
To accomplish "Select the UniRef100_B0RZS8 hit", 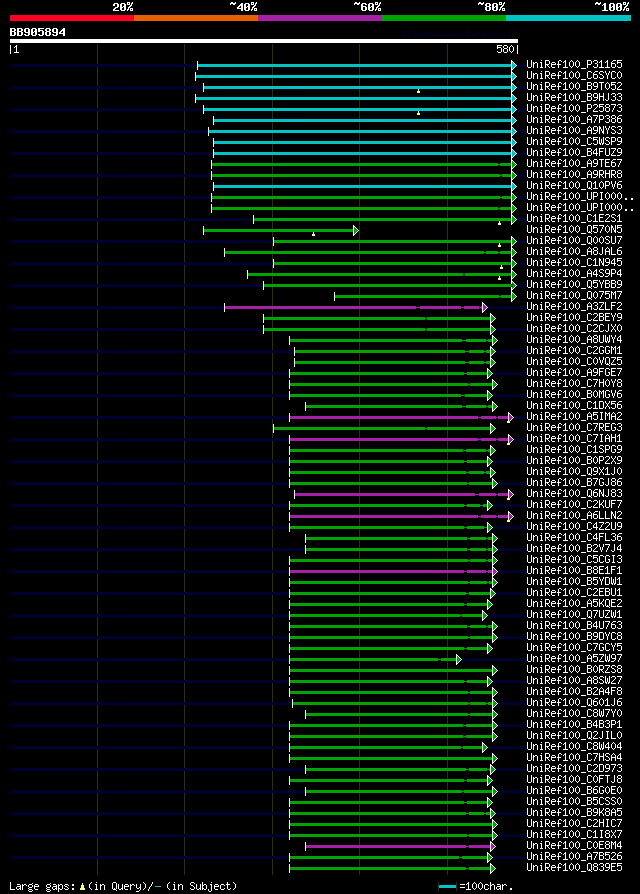I will (x=574, y=669).
